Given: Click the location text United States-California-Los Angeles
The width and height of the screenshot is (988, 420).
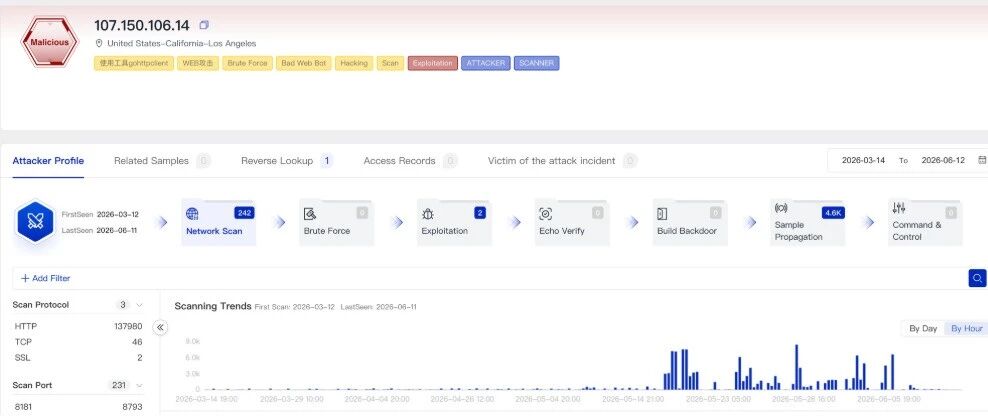Looking at the screenshot, I should [181, 43].
